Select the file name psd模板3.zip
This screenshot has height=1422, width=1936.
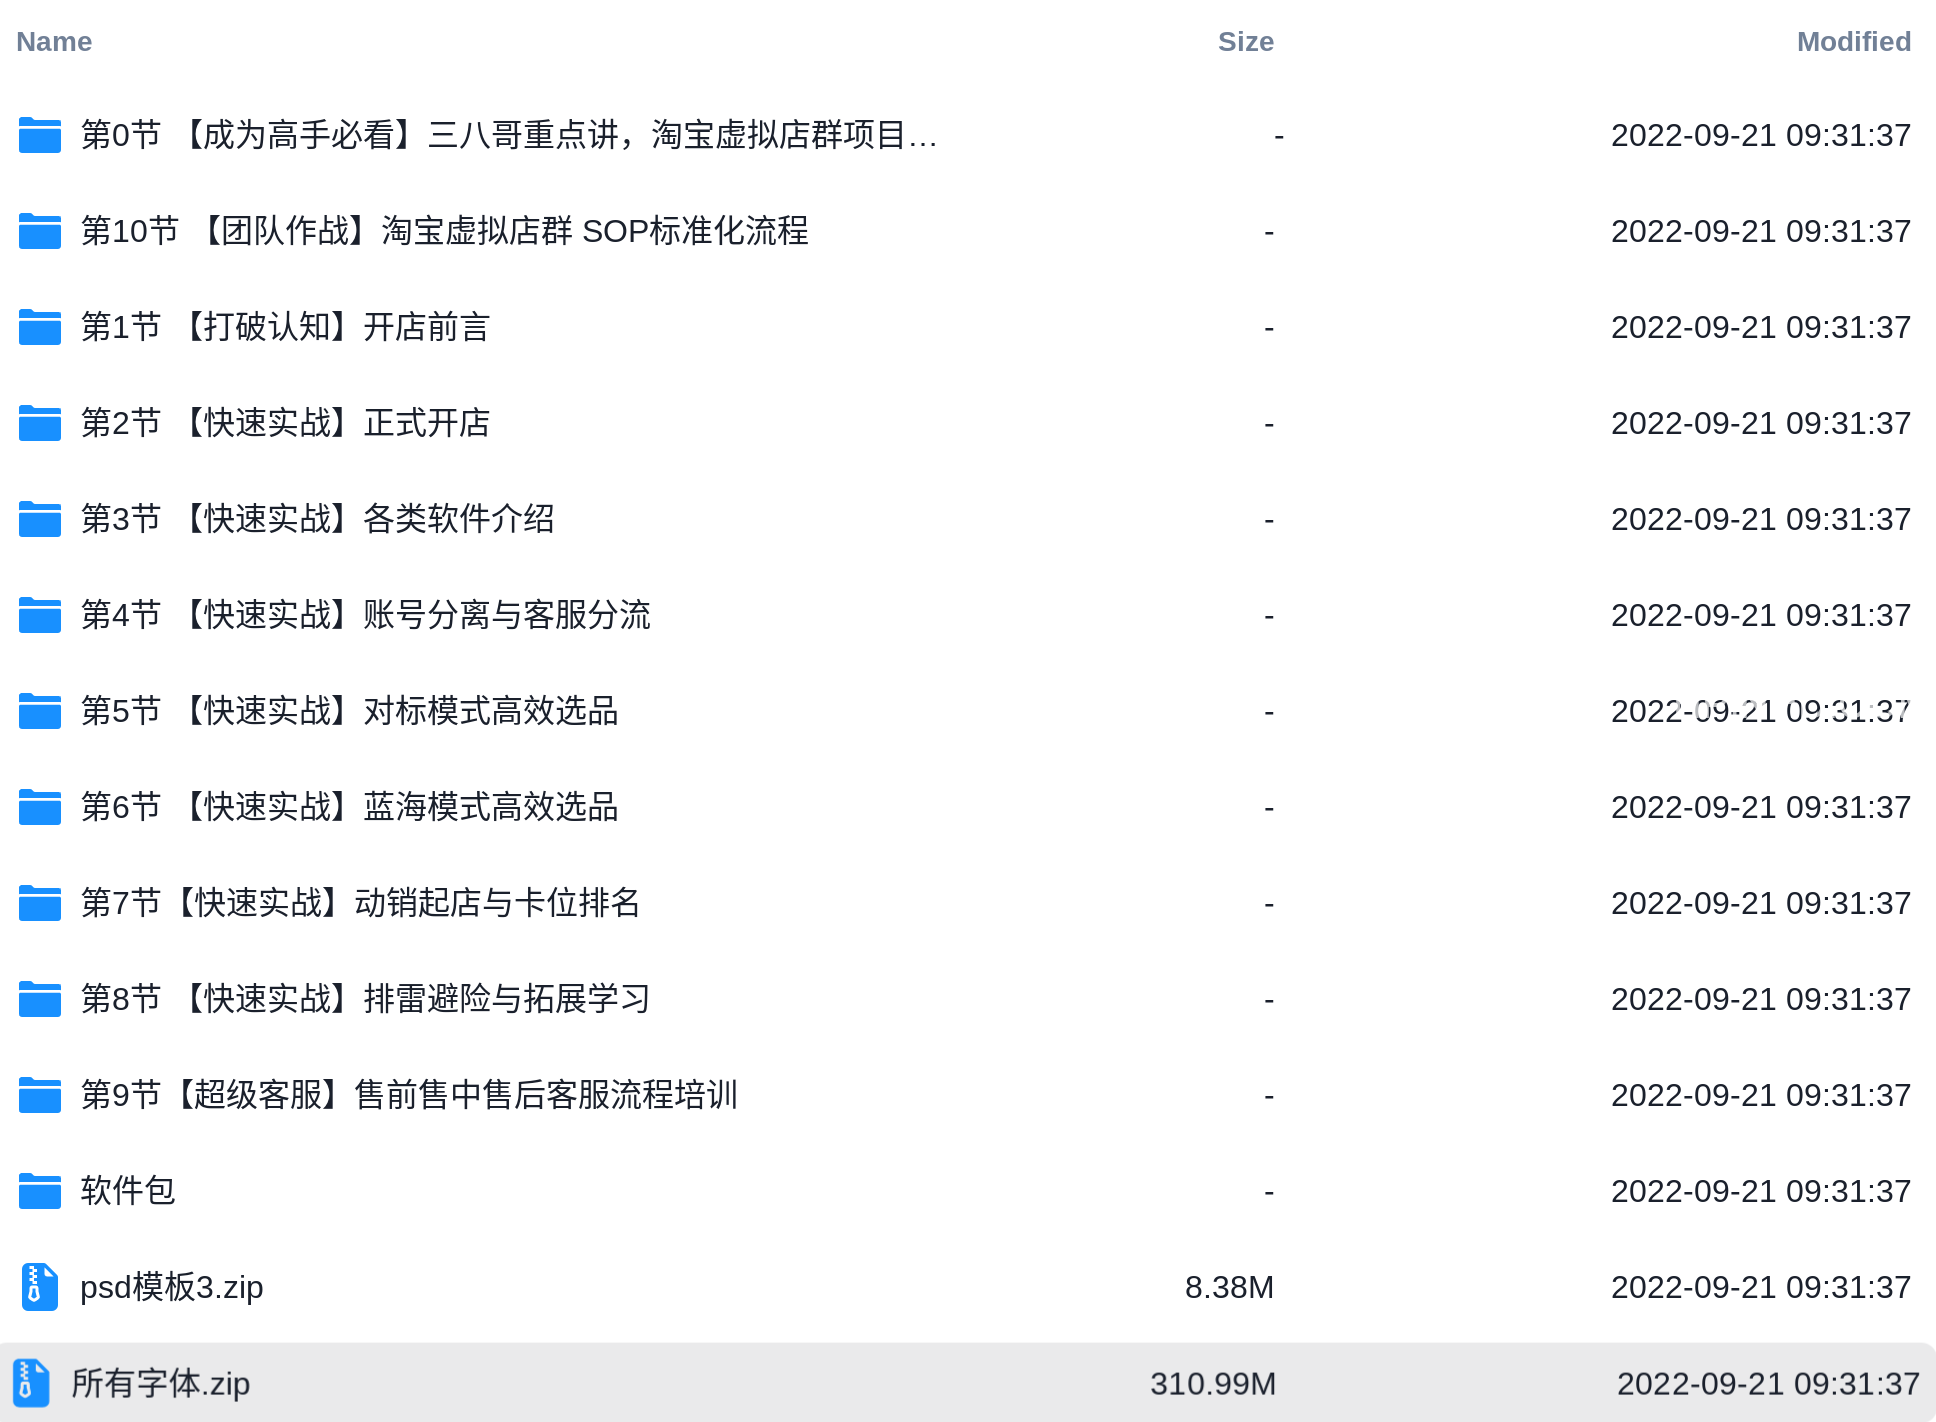coord(172,1287)
